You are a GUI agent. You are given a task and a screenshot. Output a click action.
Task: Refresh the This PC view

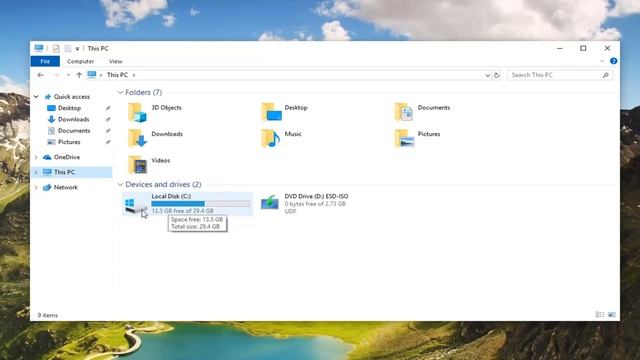[497, 75]
